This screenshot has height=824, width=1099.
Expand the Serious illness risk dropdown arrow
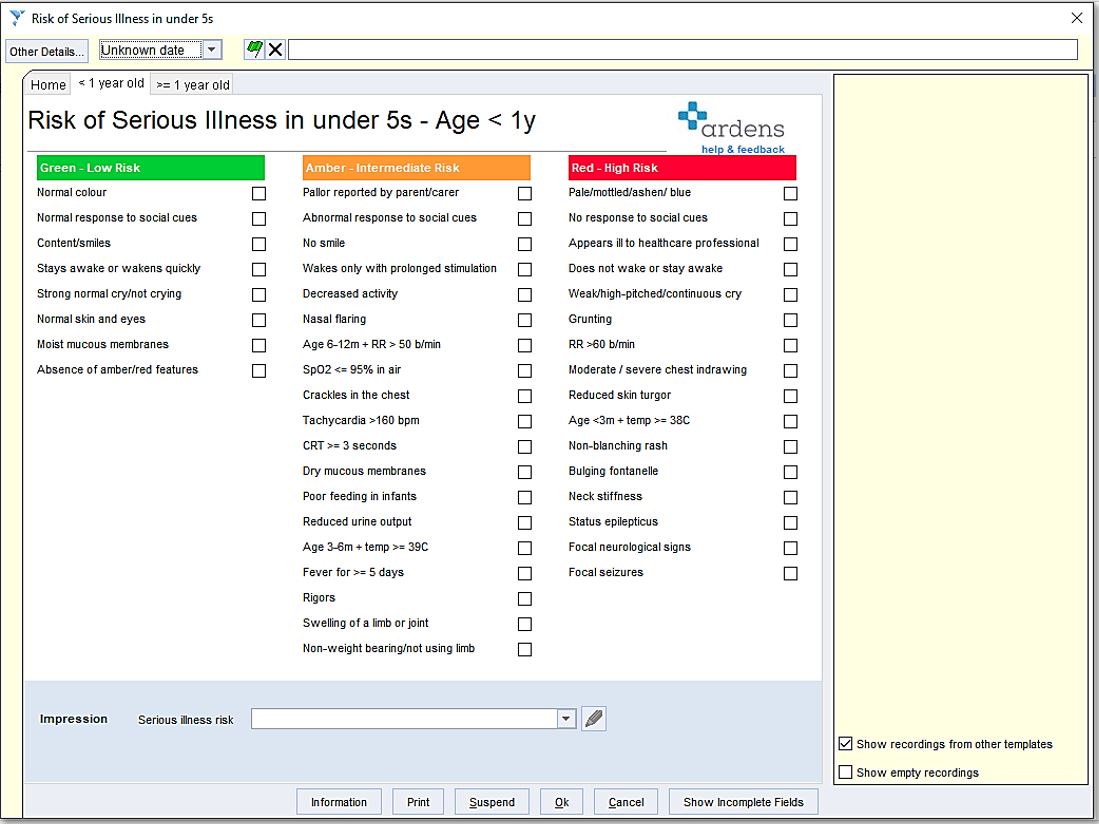pos(566,719)
